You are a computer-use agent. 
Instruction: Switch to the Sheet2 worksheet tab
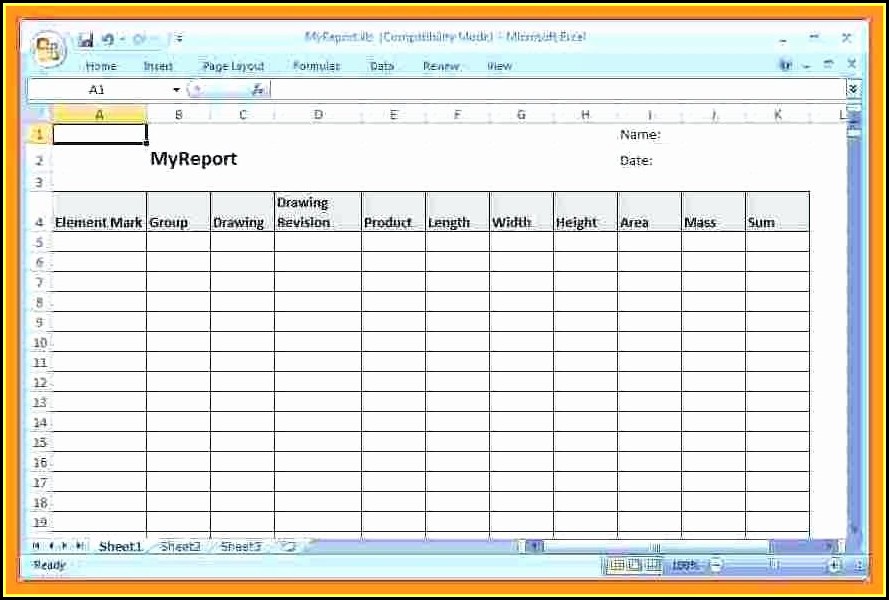tap(181, 547)
